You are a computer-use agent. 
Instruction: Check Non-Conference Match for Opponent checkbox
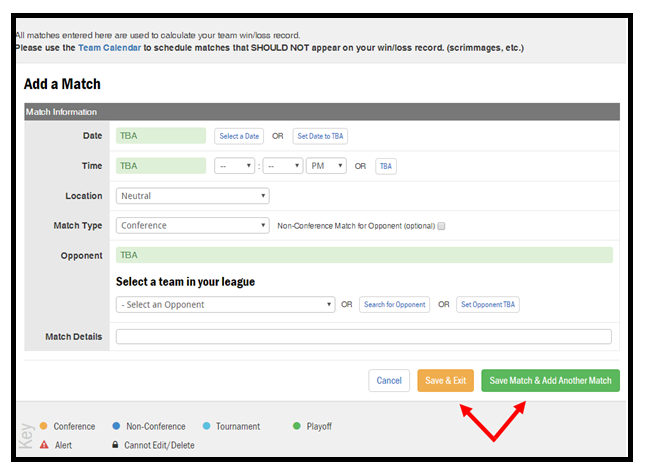[x=441, y=226]
